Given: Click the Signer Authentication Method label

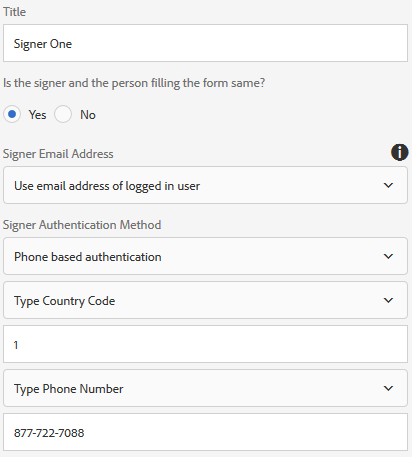Looking at the screenshot, I should point(82,225).
